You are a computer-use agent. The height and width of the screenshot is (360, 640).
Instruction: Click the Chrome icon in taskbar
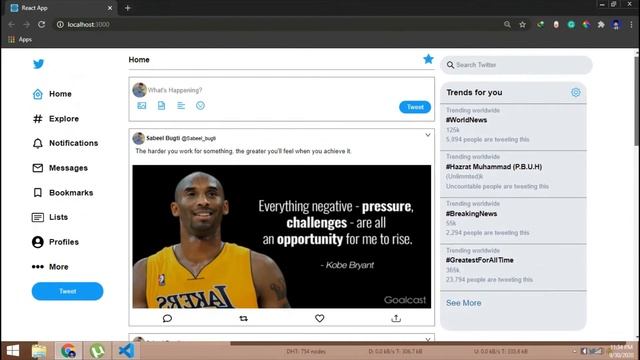point(68,351)
